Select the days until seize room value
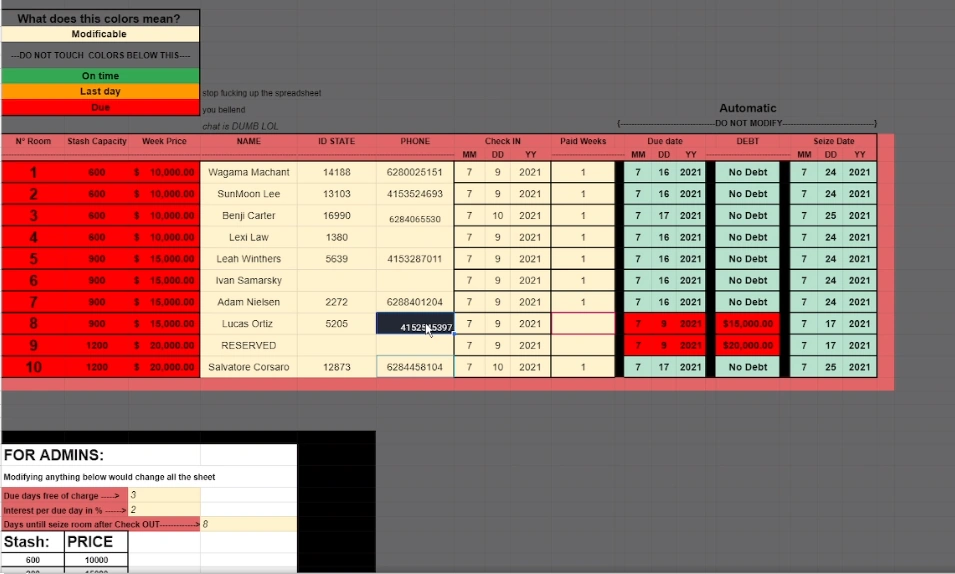 [x=248, y=524]
